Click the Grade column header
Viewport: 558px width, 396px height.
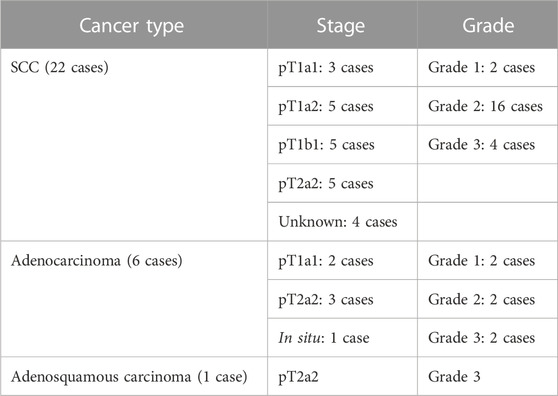(488, 25)
